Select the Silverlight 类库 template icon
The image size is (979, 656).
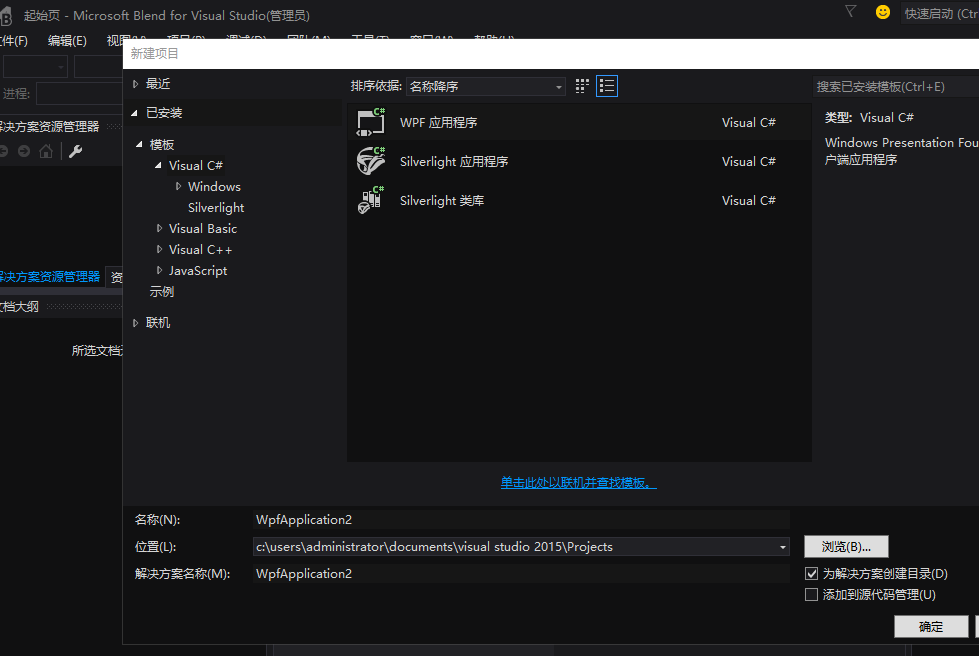point(371,200)
